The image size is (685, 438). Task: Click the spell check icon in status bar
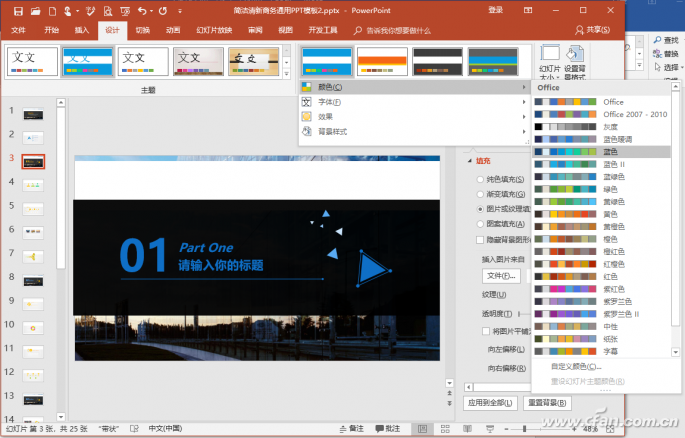click(x=134, y=429)
